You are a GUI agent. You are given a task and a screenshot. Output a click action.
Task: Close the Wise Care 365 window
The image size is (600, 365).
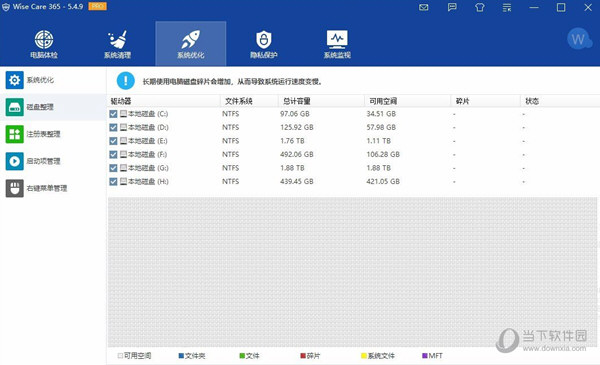click(588, 8)
